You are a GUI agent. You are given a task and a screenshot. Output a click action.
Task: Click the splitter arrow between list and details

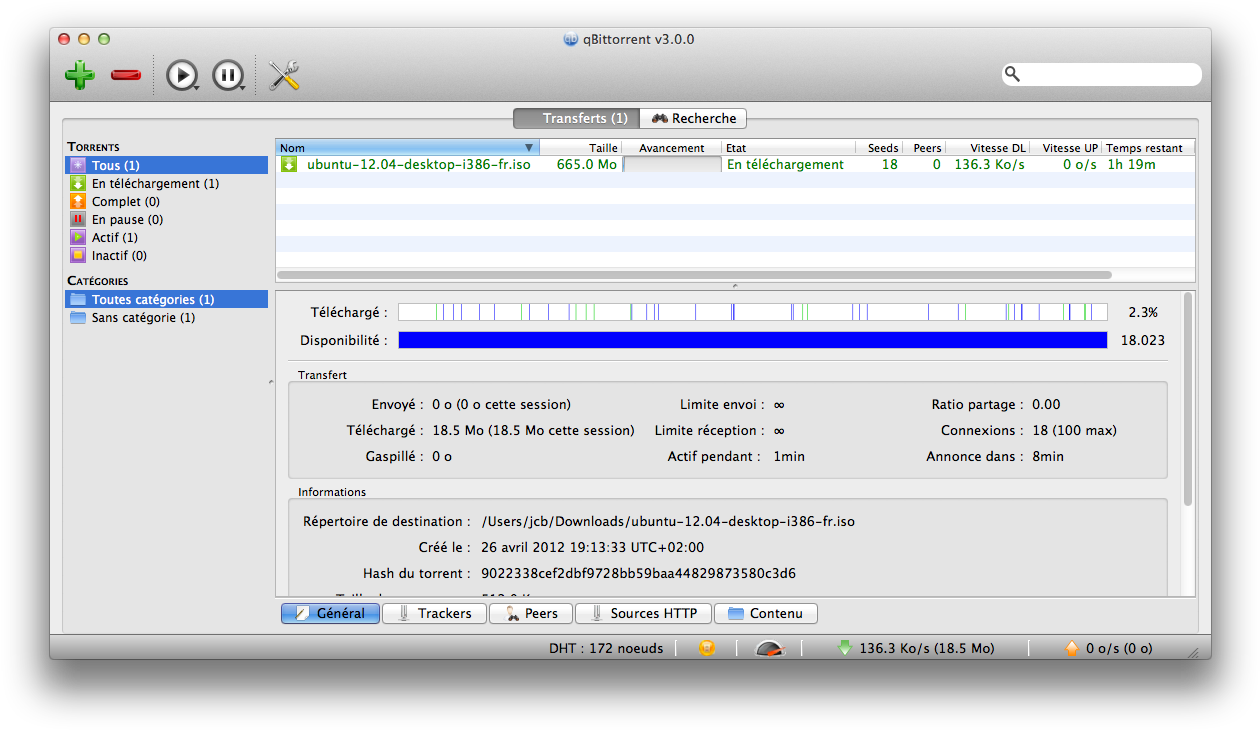click(735, 285)
